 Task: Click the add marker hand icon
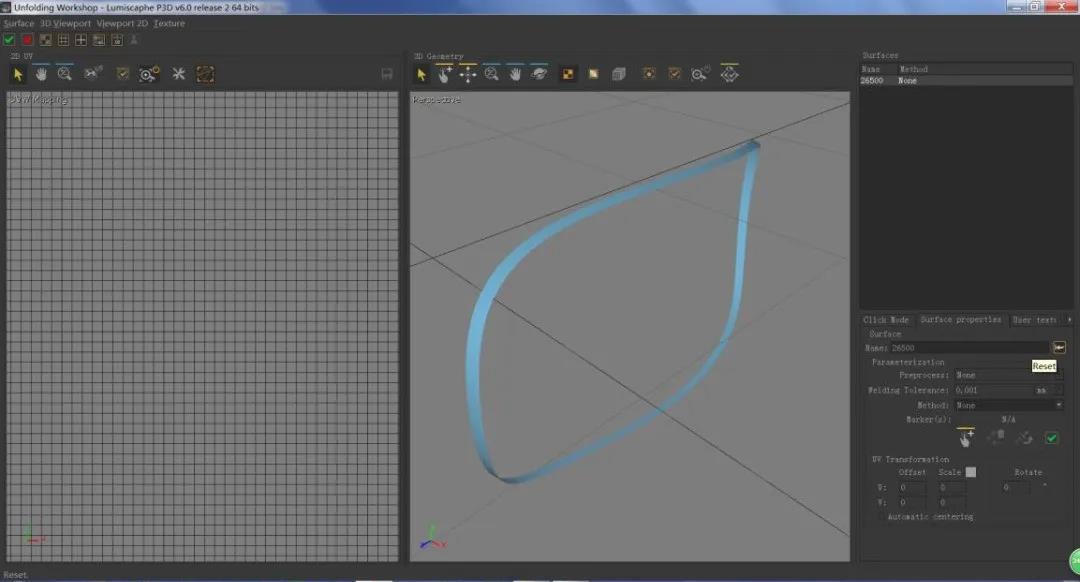(x=965, y=438)
